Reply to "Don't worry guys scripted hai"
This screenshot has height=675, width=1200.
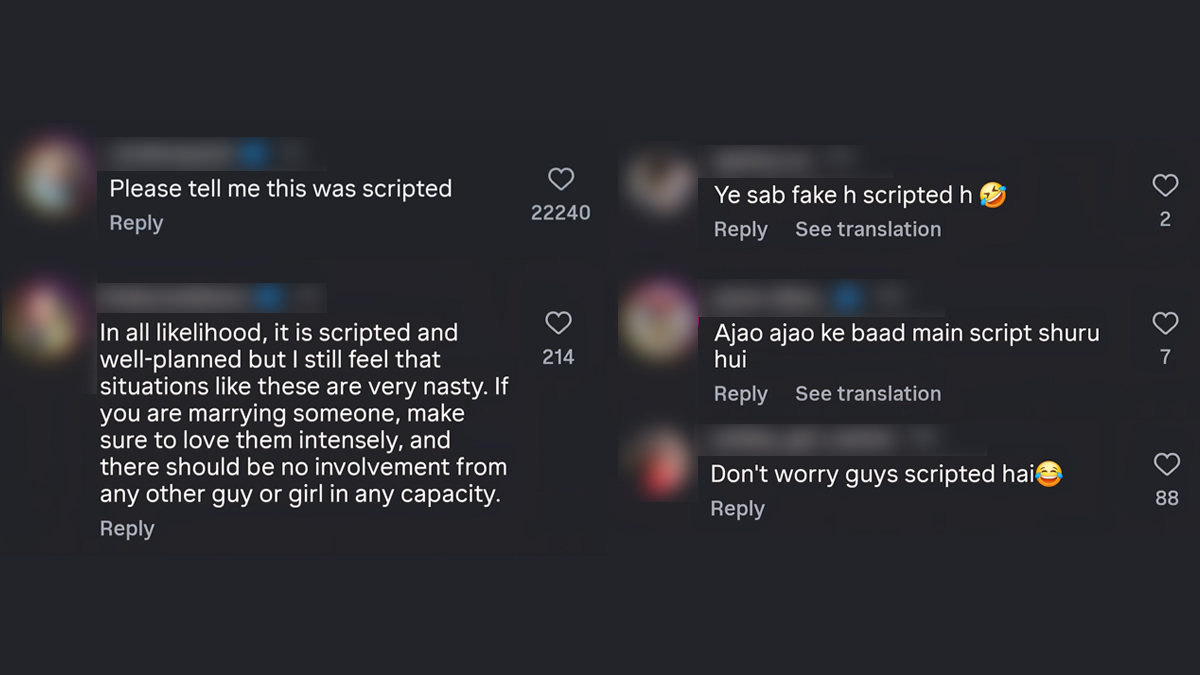tap(737, 508)
